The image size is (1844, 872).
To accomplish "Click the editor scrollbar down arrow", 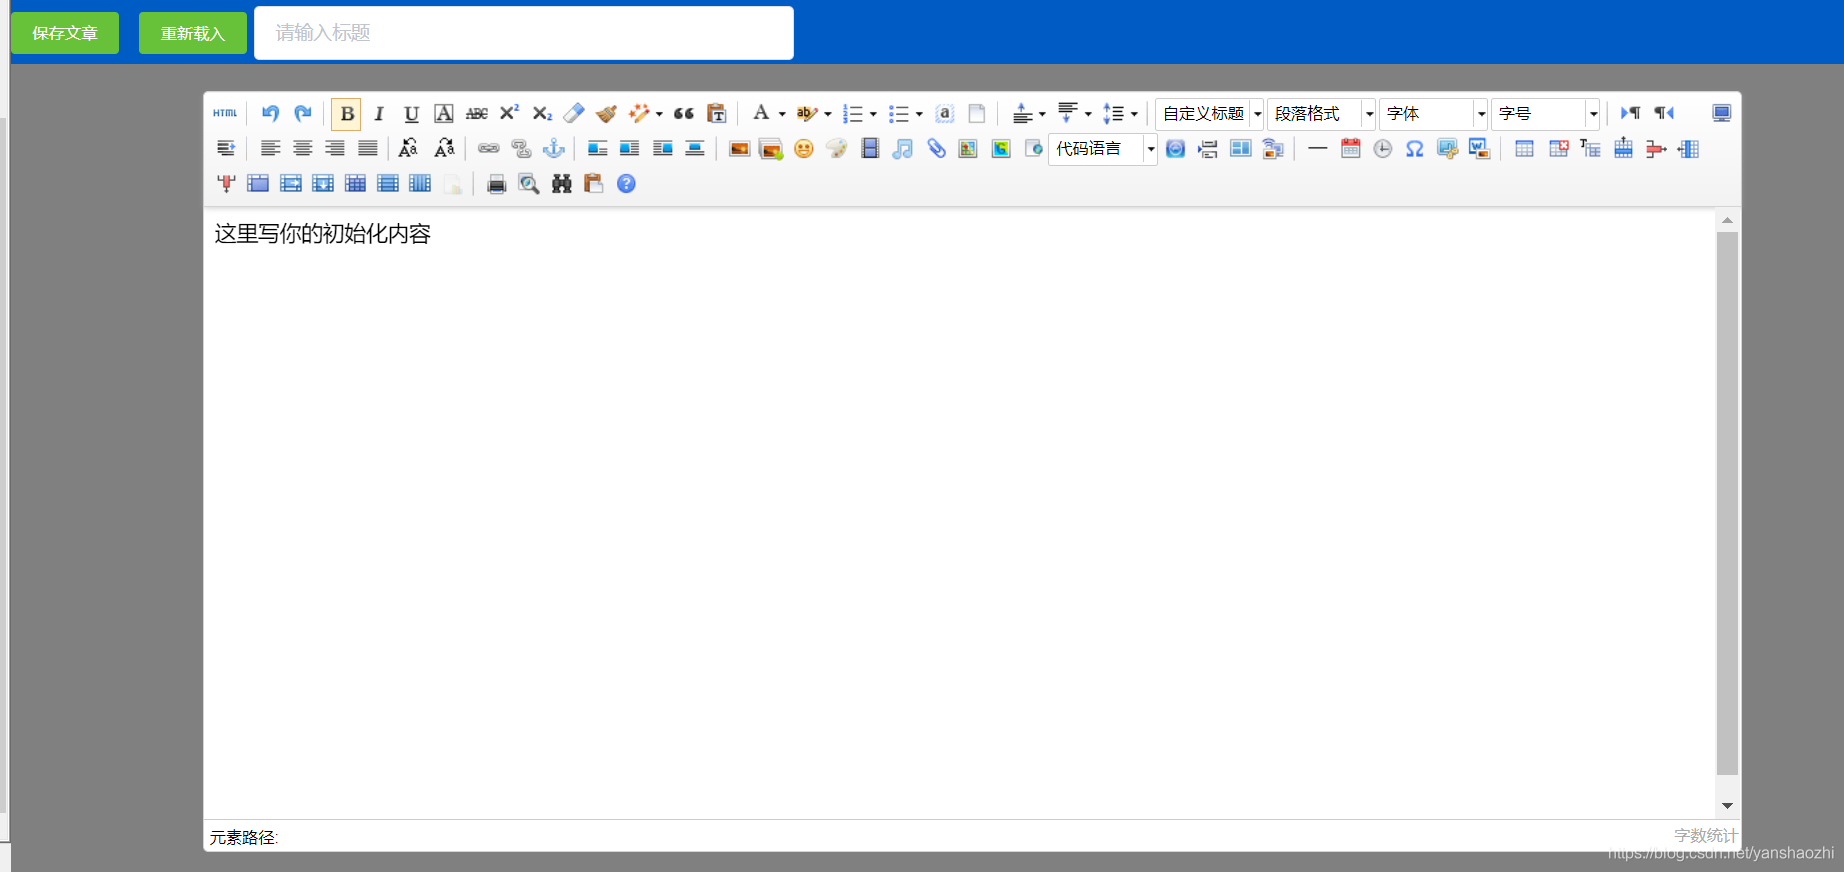I will 1727,806.
